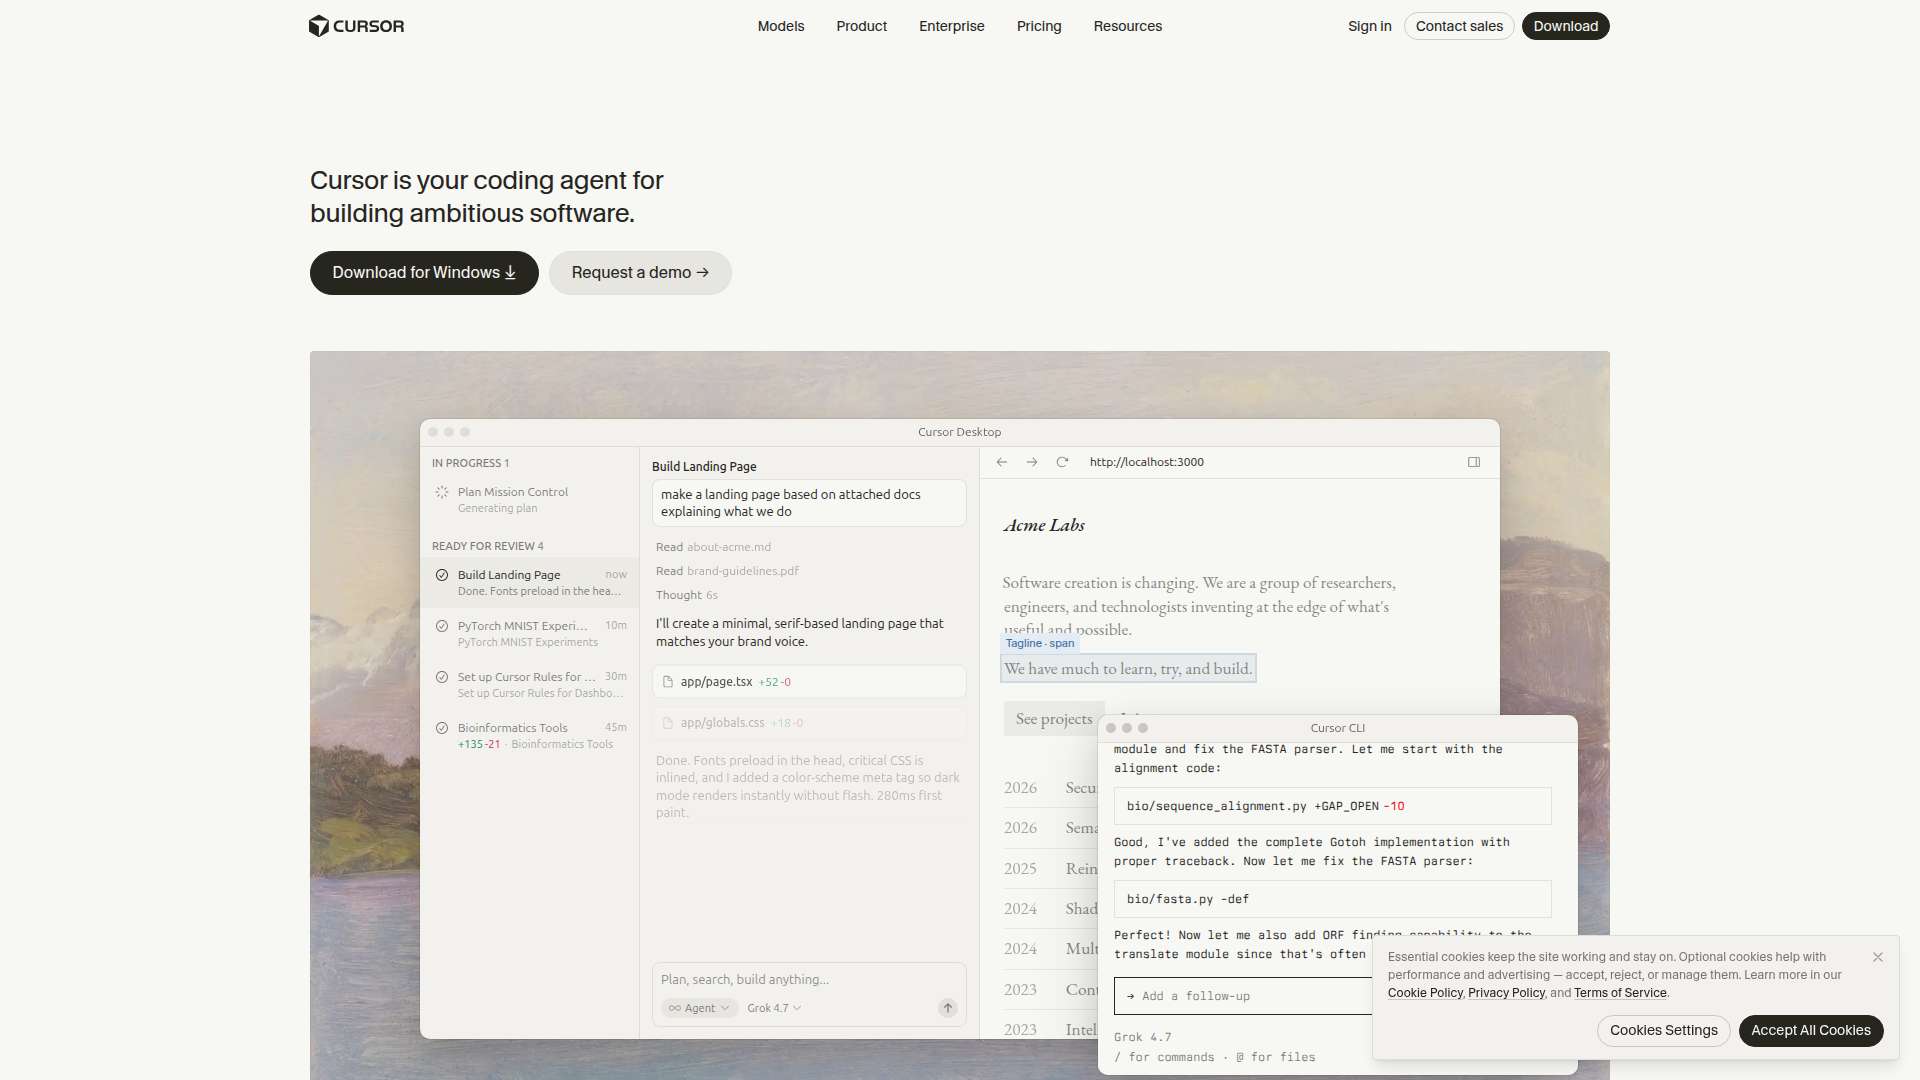Open the Grok 4.7 model dropdown
1920x1080 pixels.
coord(774,1008)
